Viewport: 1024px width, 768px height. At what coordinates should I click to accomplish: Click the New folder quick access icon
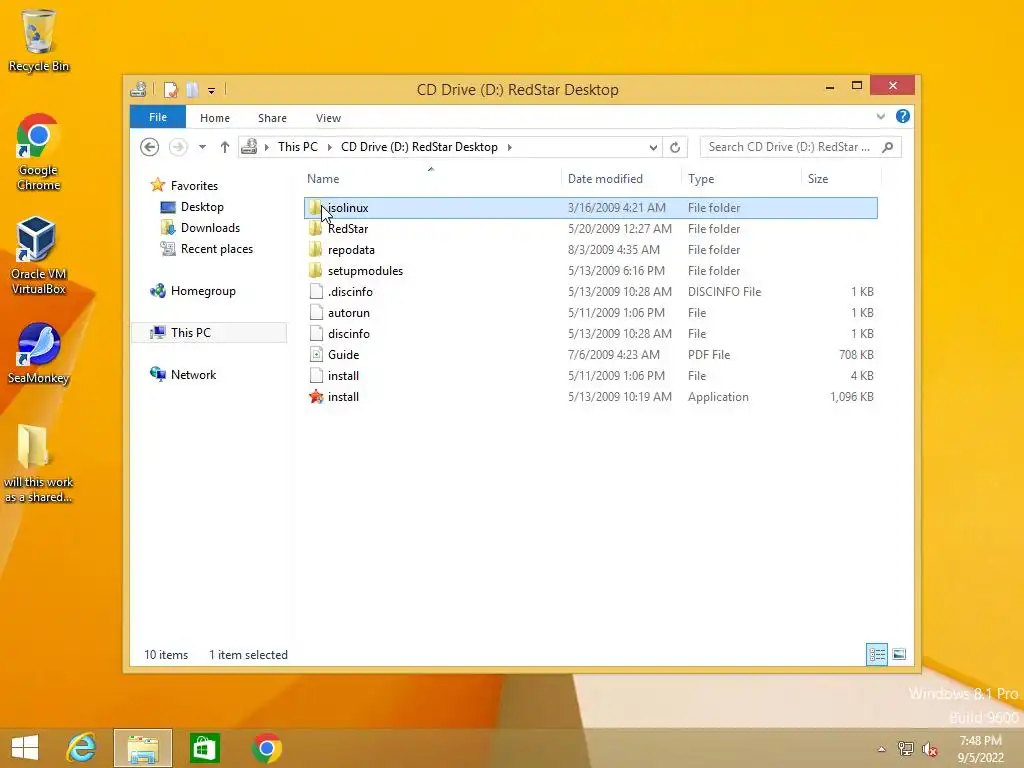pyautogui.click(x=192, y=89)
